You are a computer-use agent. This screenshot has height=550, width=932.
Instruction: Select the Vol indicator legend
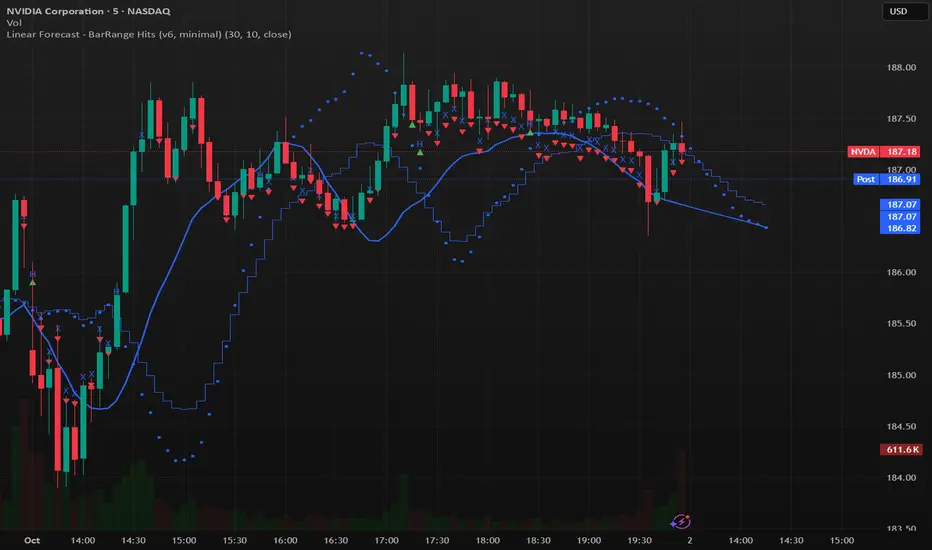pyautogui.click(x=14, y=23)
